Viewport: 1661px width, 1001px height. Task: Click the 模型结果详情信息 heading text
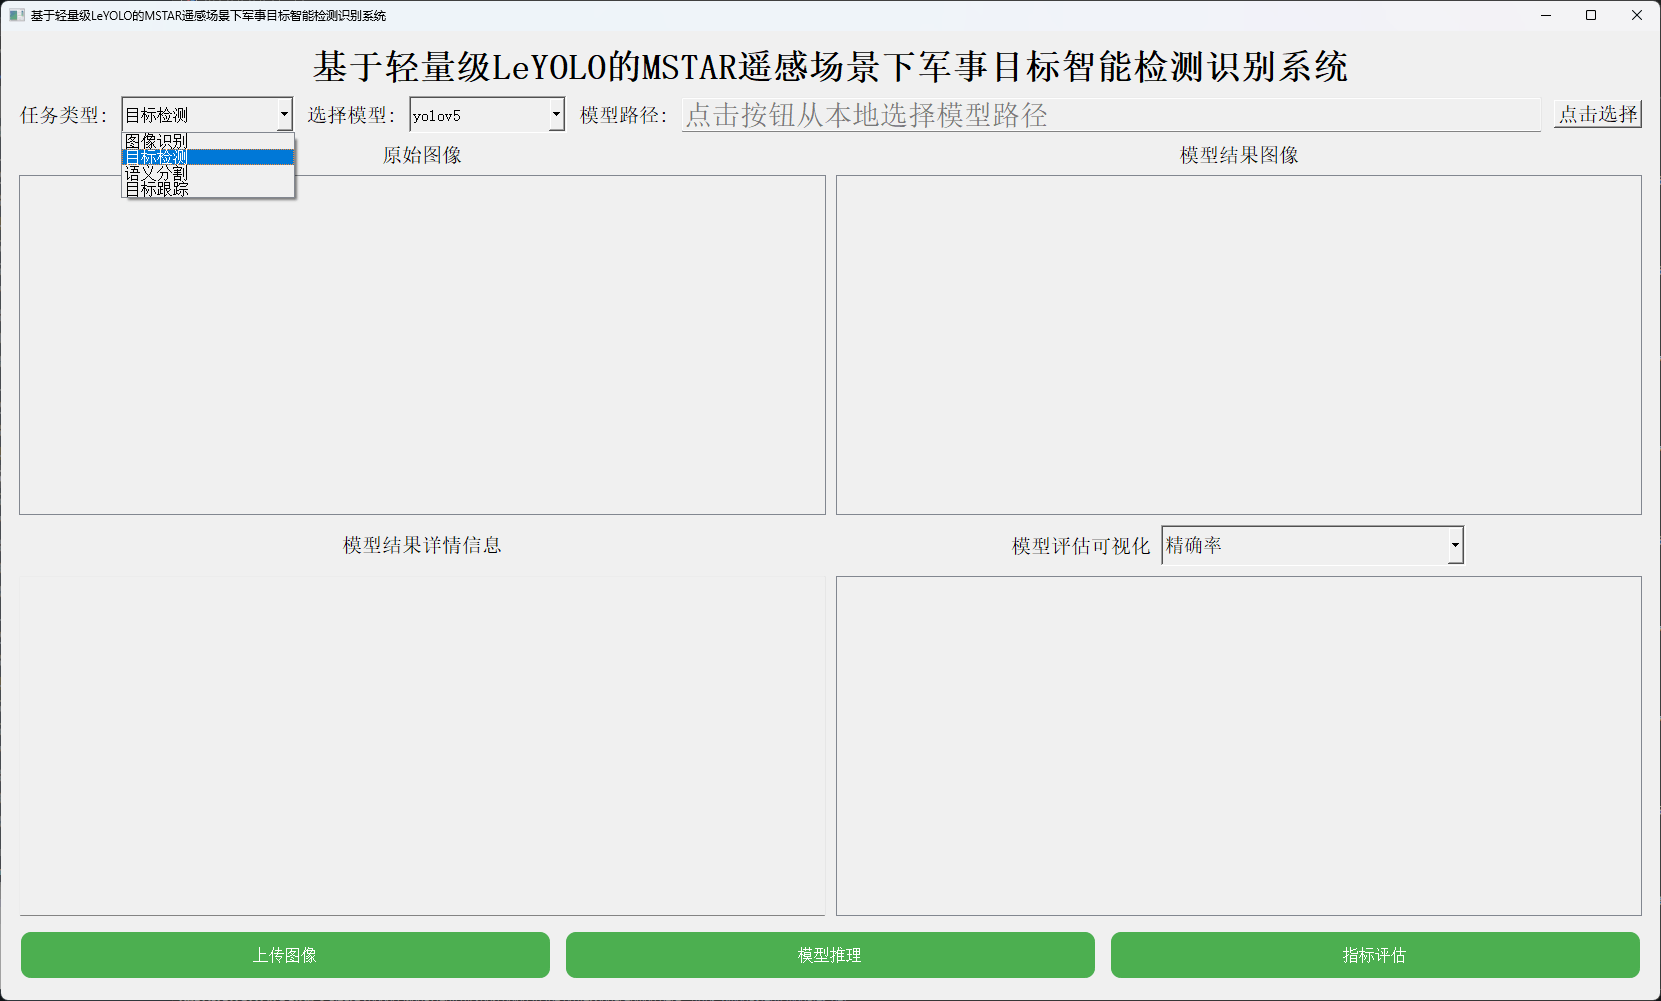click(422, 545)
